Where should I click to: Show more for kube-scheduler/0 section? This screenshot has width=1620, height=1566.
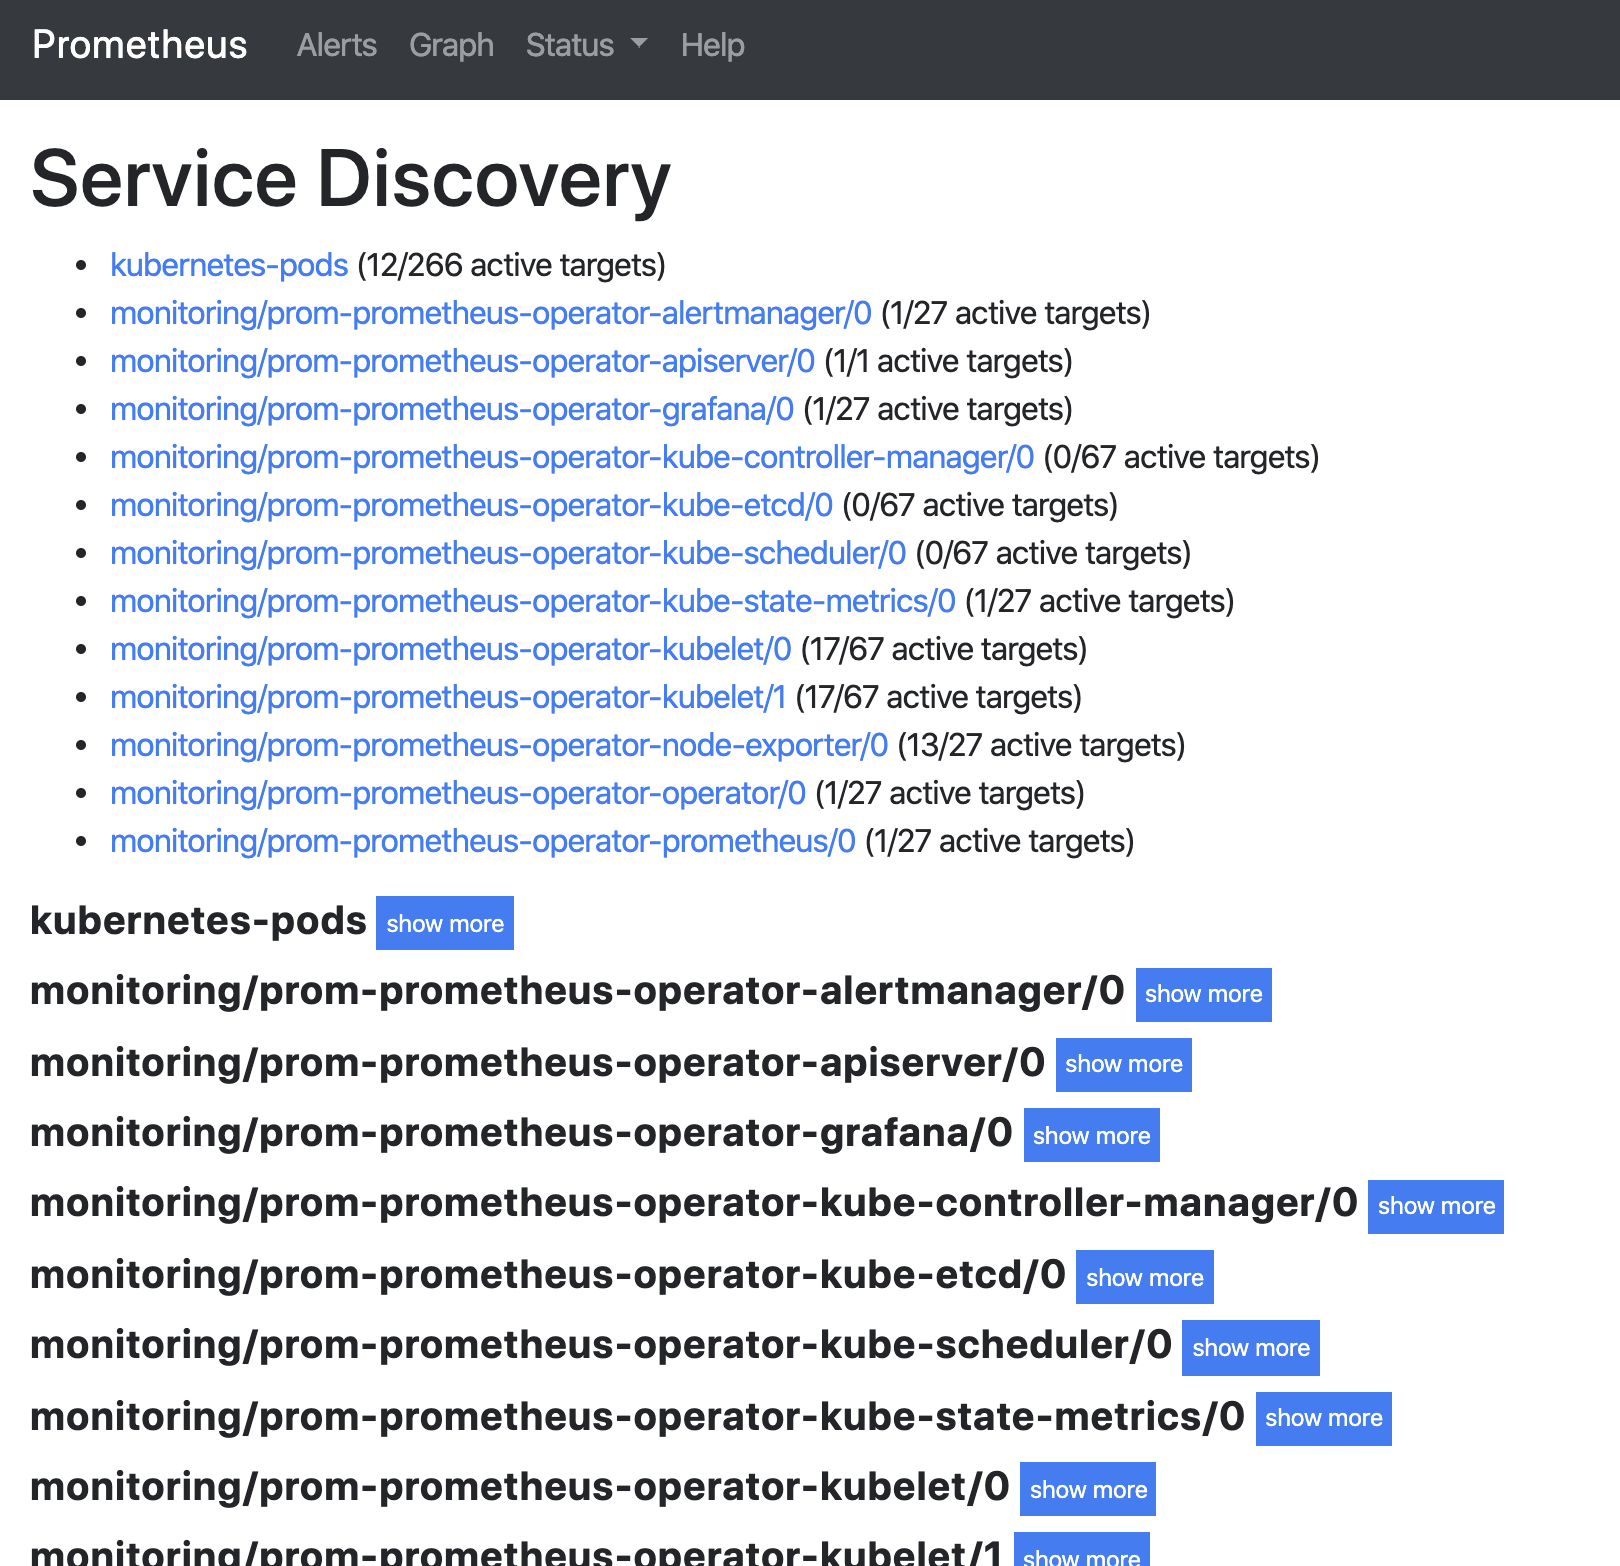(x=1251, y=1348)
